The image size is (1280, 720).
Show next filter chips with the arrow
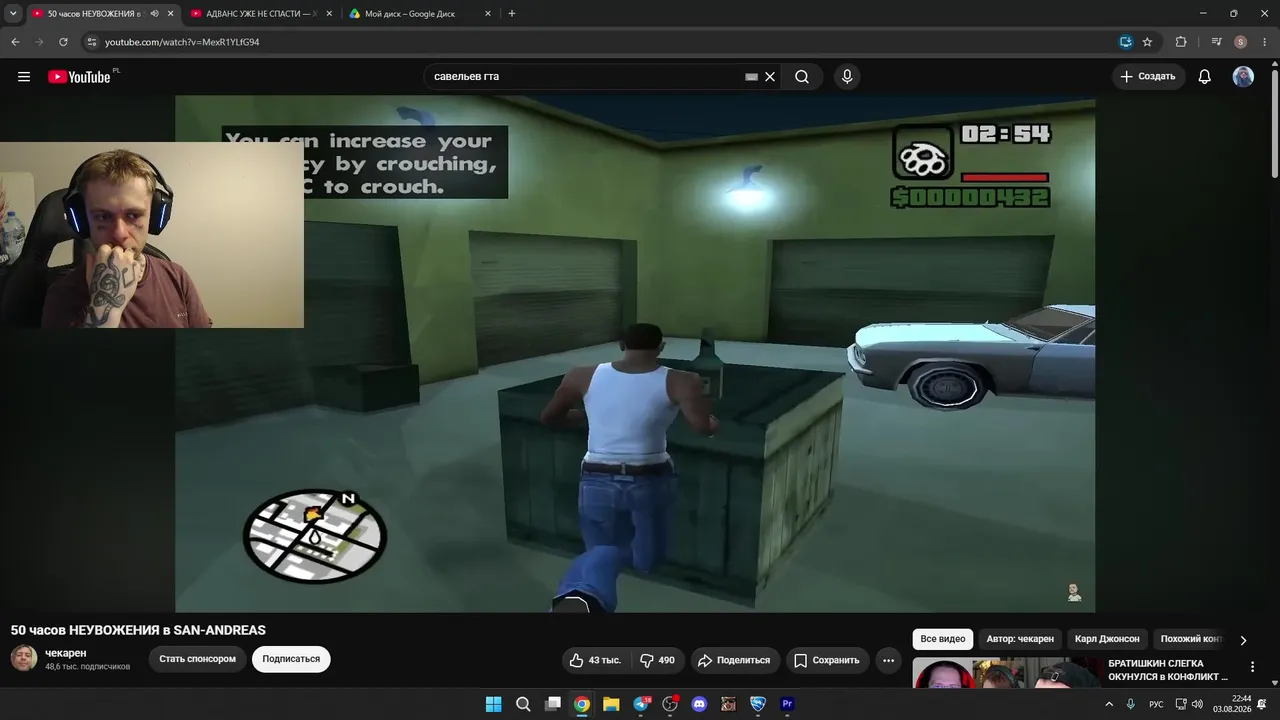click(x=1243, y=640)
